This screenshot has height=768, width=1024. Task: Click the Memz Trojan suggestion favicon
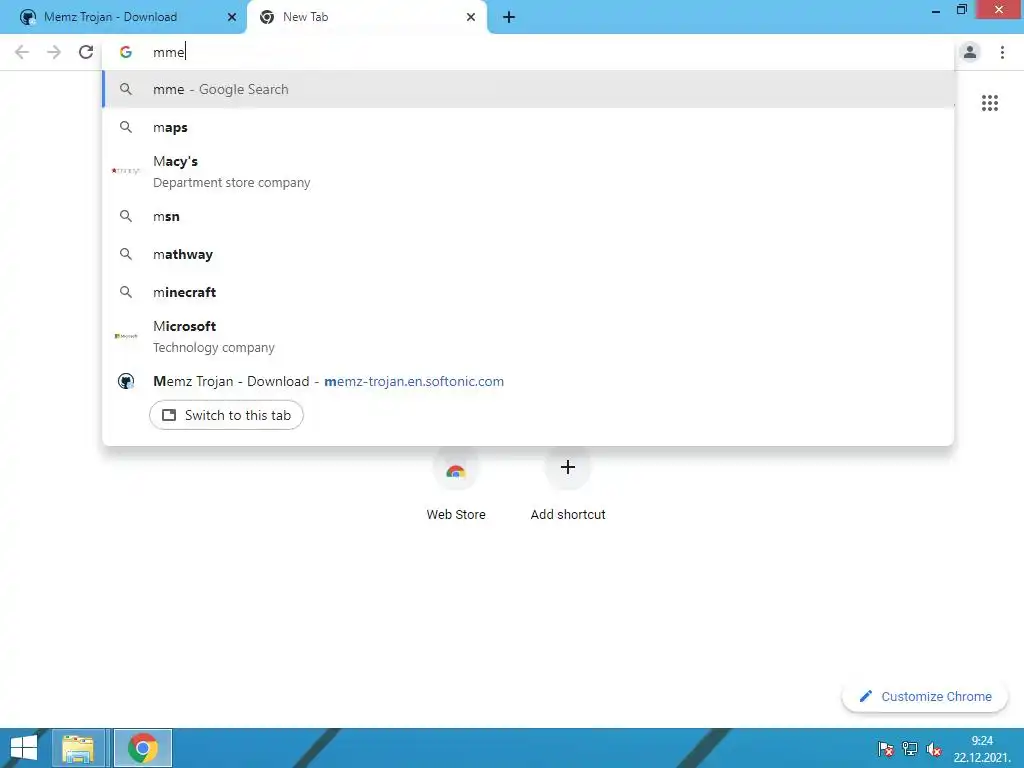pyautogui.click(x=126, y=381)
